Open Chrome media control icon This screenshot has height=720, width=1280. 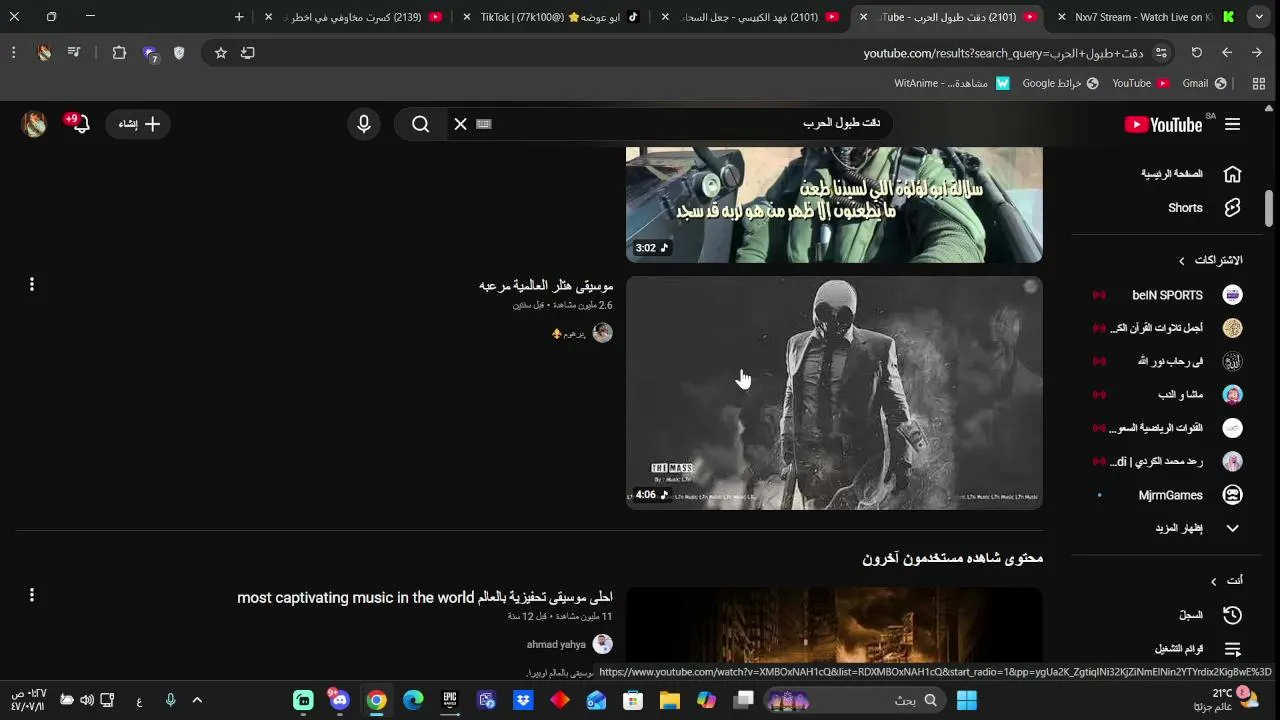click(x=75, y=53)
